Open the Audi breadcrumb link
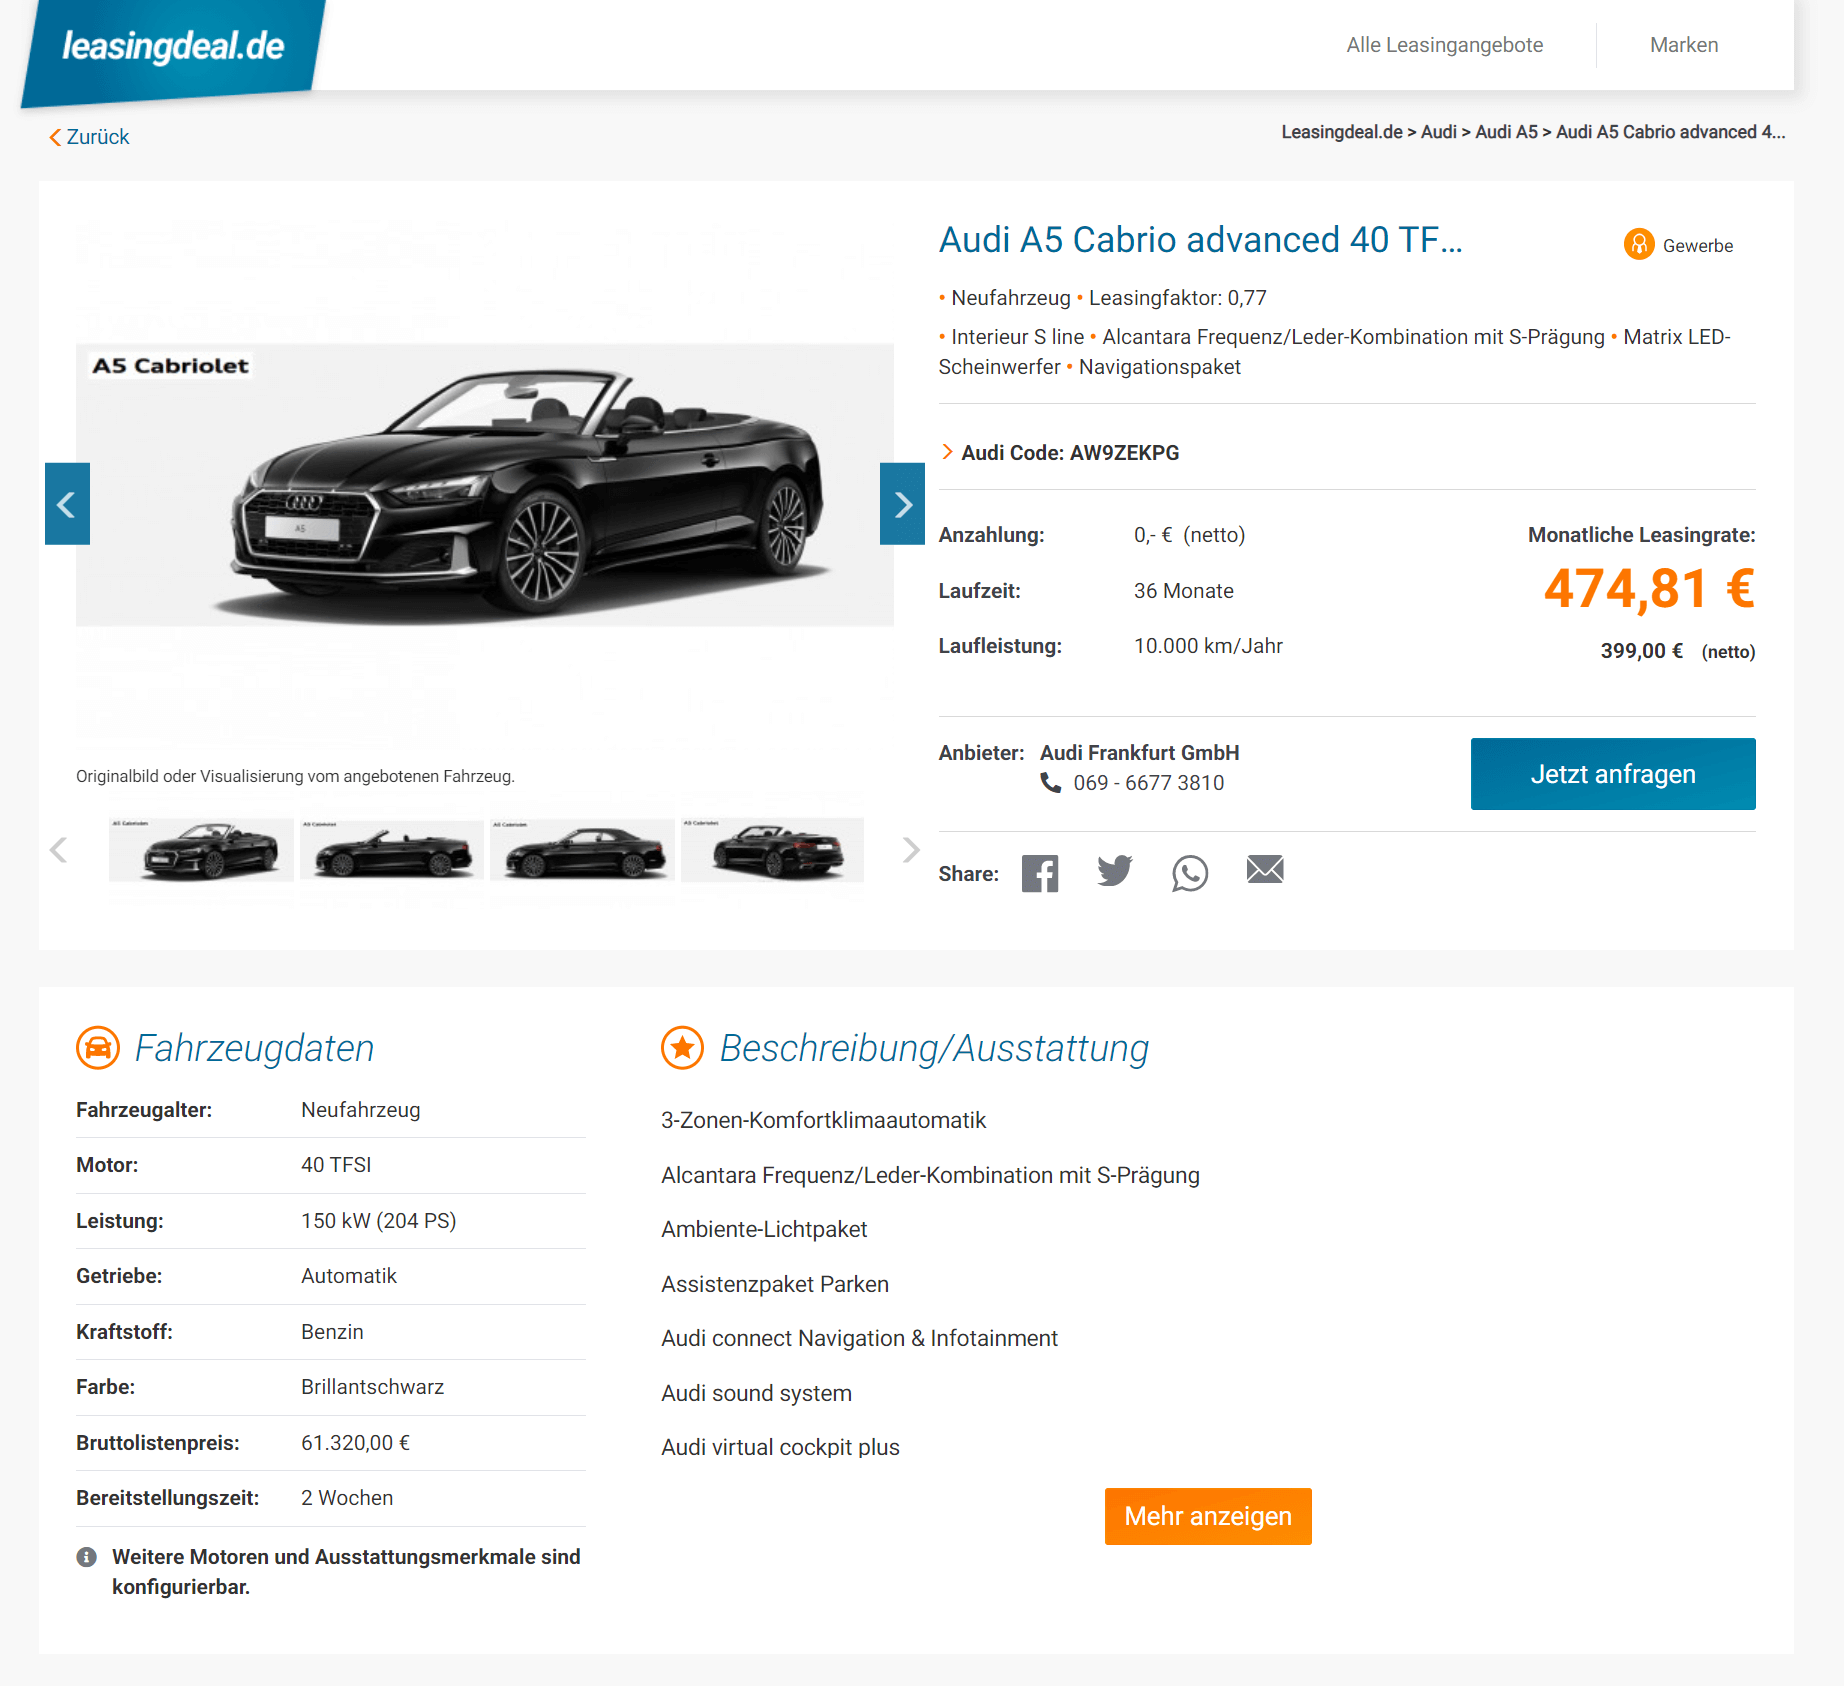1844x1686 pixels. tap(1438, 132)
